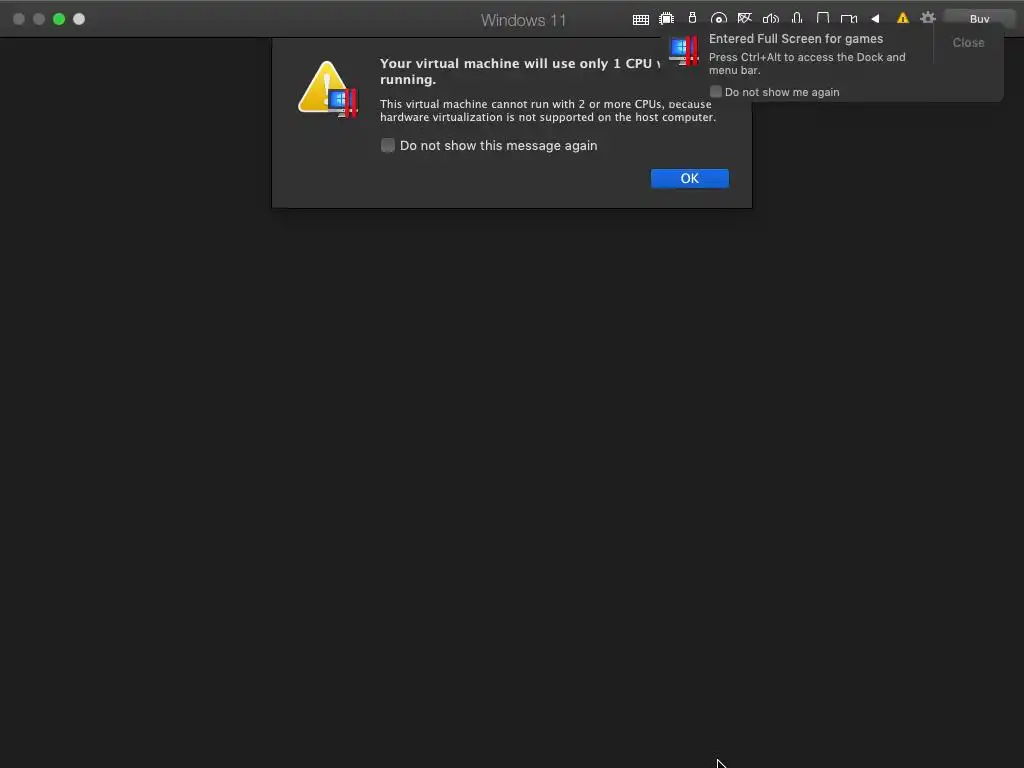This screenshot has width=1024, height=768.
Task: Click the yellow warning triangle icon
Action: [903, 18]
